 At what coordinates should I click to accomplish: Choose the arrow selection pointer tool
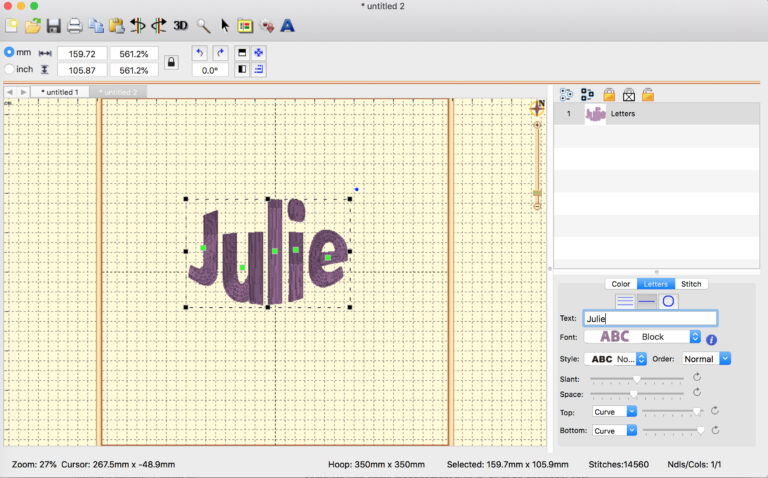(225, 25)
